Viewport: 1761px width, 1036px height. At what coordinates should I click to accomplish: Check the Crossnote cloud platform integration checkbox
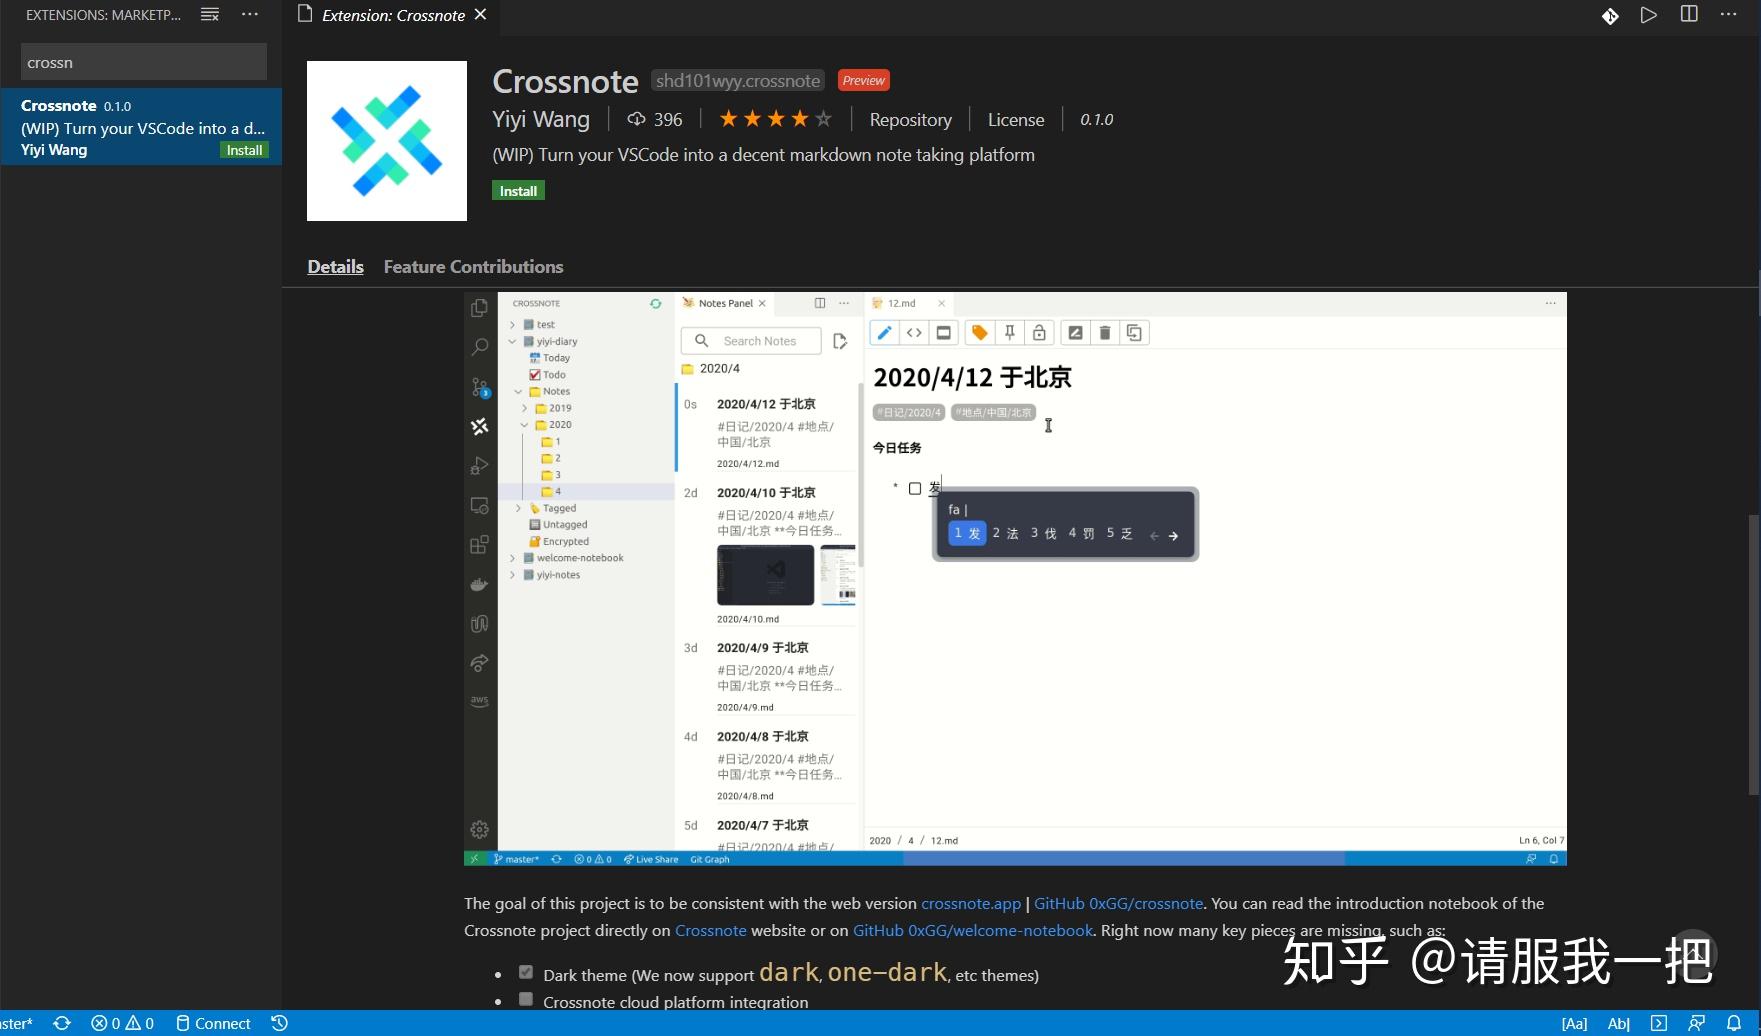(526, 997)
